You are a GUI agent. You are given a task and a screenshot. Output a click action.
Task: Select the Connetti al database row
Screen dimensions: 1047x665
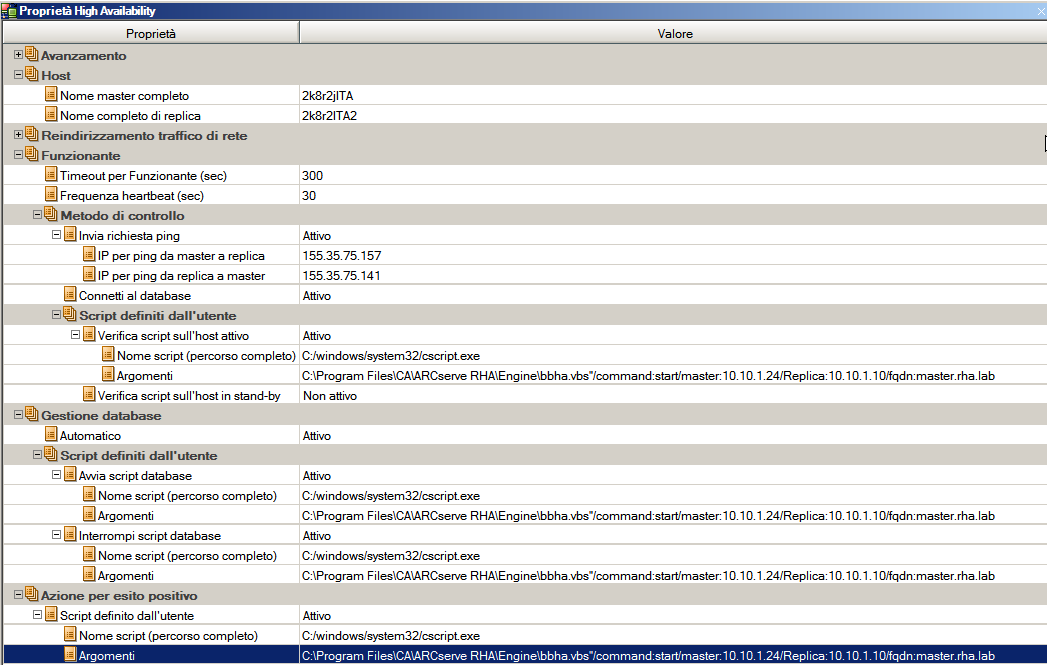[x=134, y=296]
